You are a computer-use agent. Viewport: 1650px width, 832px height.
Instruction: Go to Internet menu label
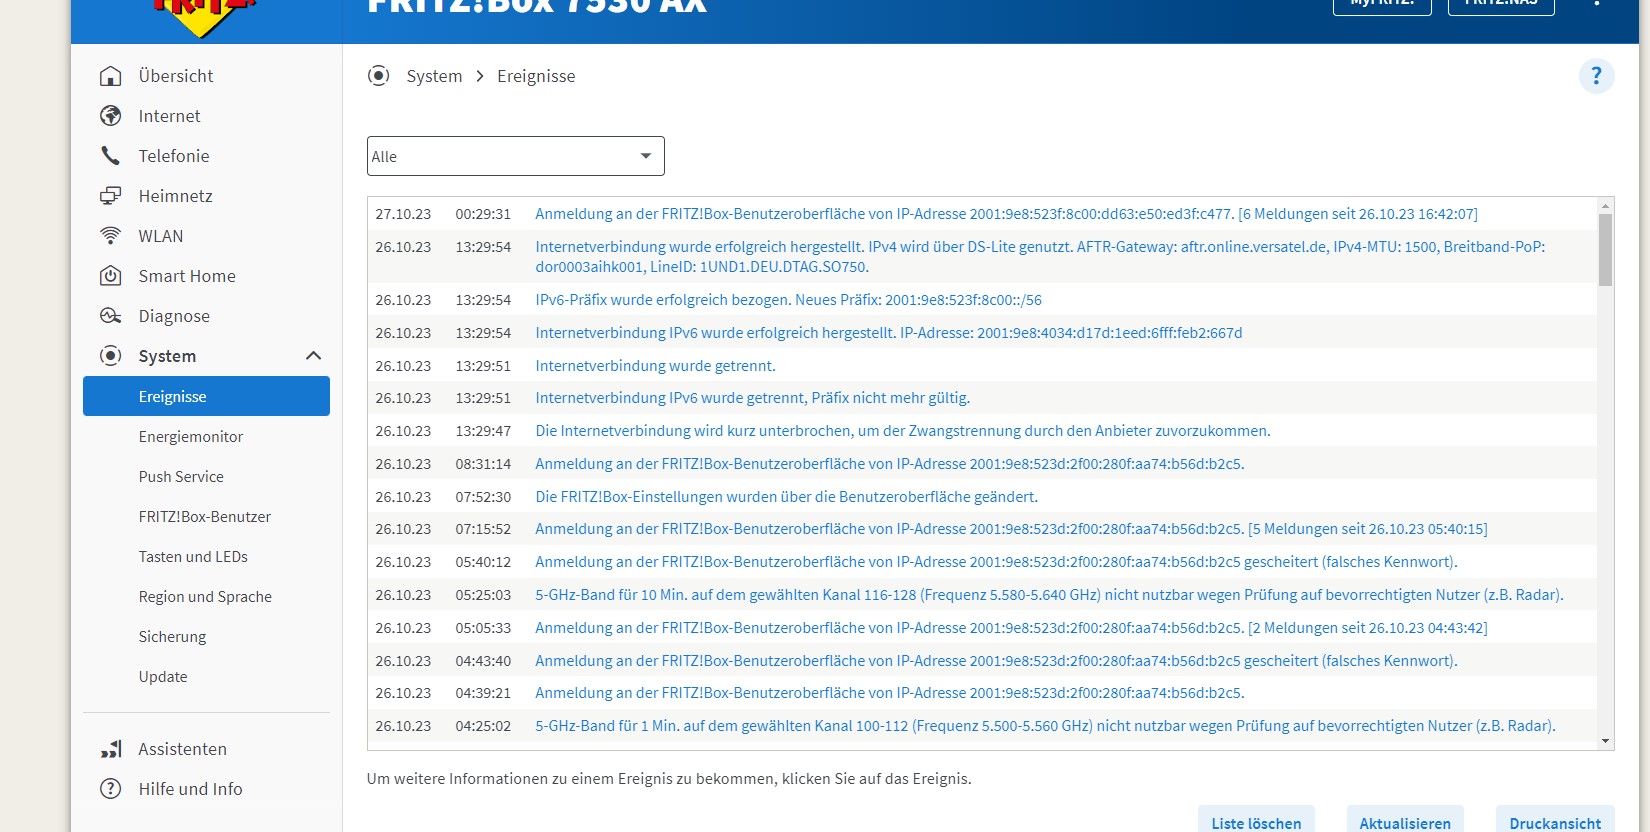(x=169, y=116)
